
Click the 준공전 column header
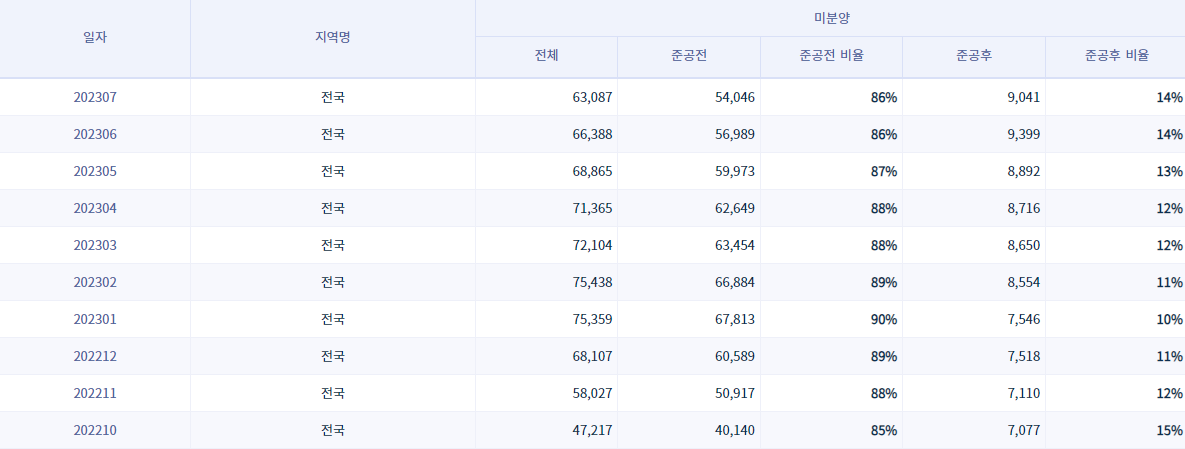pos(688,56)
